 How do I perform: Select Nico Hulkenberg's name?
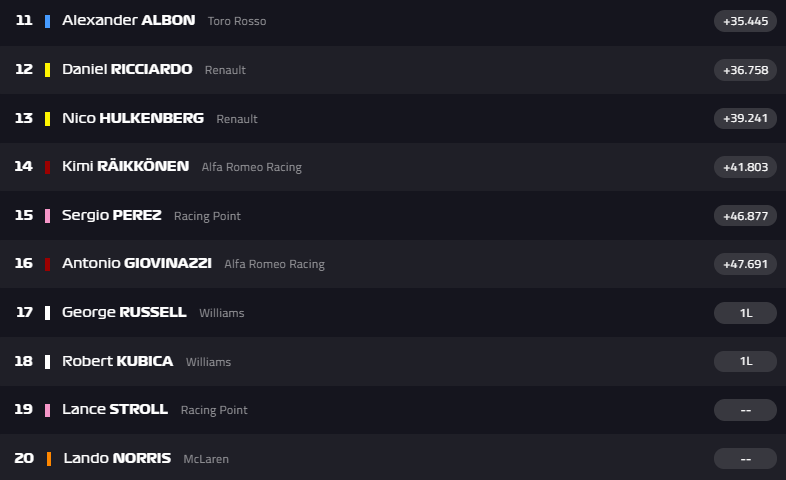coord(132,118)
